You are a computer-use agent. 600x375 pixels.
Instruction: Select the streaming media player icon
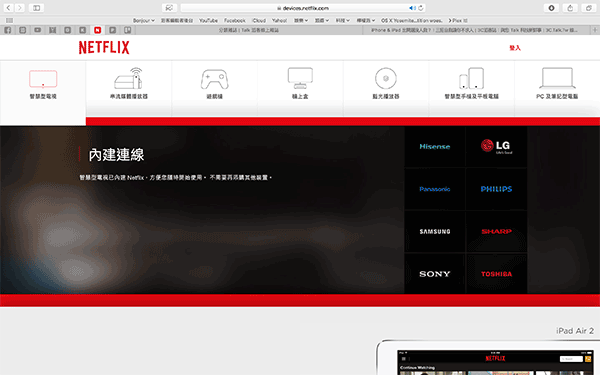129,78
